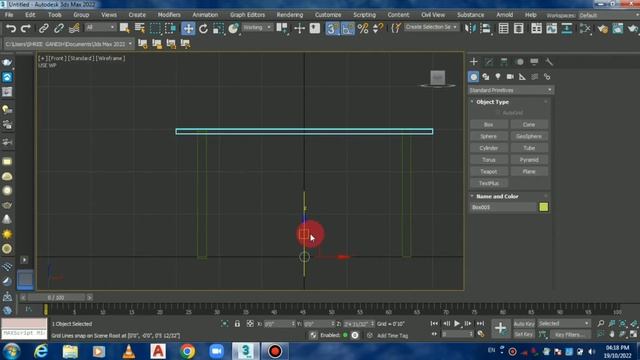Open the Curve Editor icon

(551, 28)
